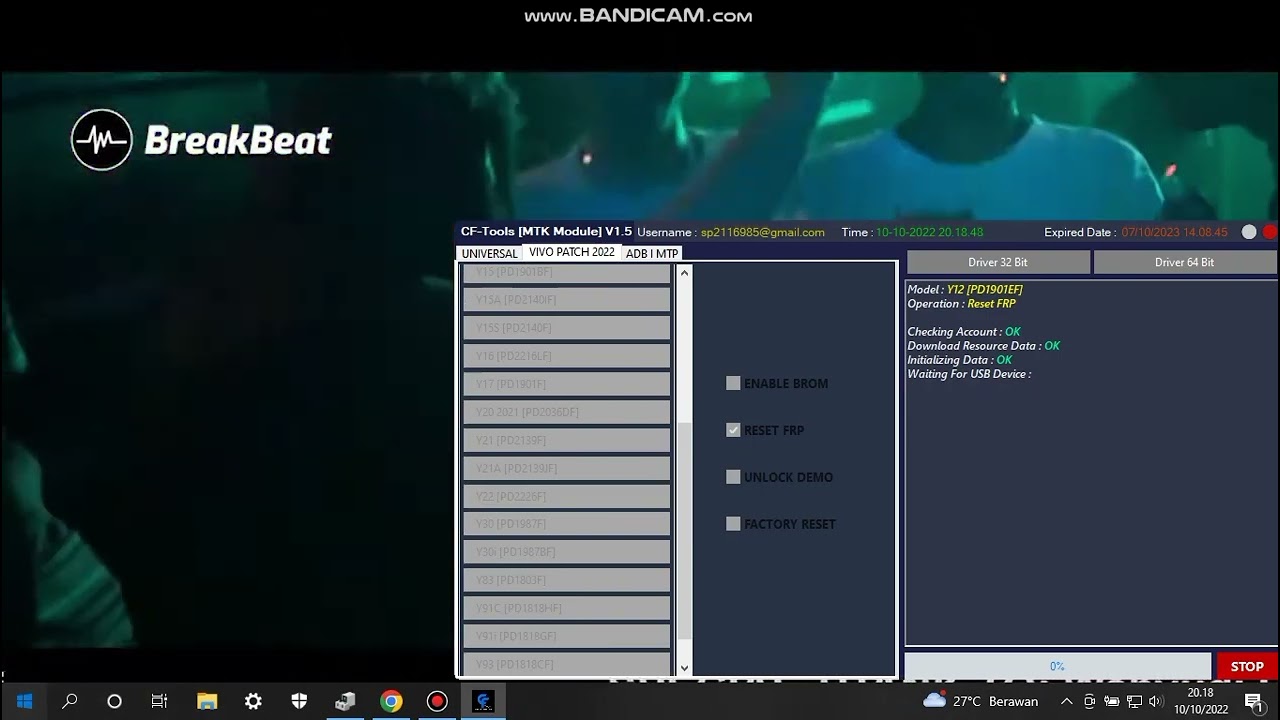Open Windows Security shield icon
1280x720 pixels.
tap(299, 701)
